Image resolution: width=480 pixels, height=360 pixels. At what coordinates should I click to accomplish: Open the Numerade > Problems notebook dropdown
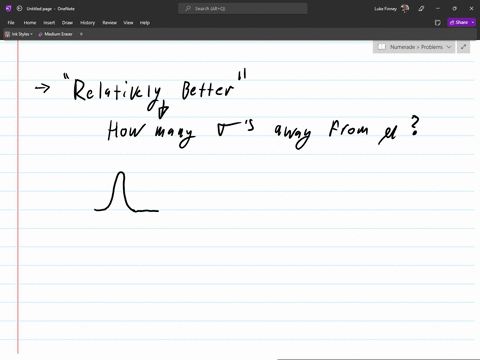(x=414, y=47)
